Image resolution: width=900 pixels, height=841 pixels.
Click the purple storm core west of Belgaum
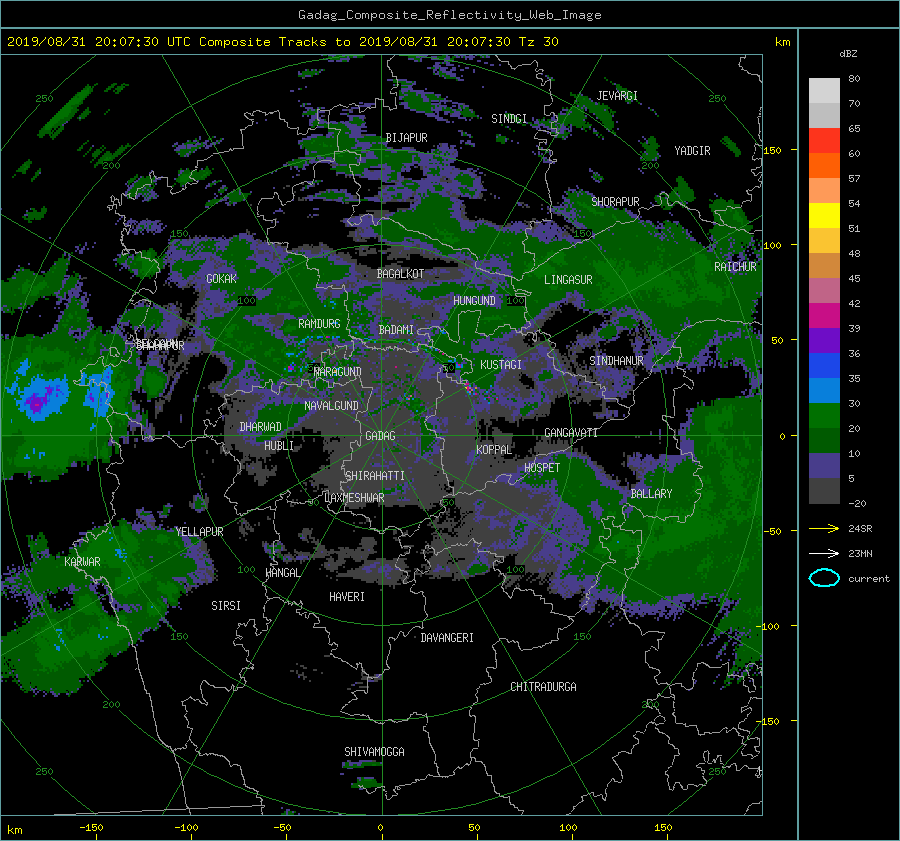coord(38,398)
